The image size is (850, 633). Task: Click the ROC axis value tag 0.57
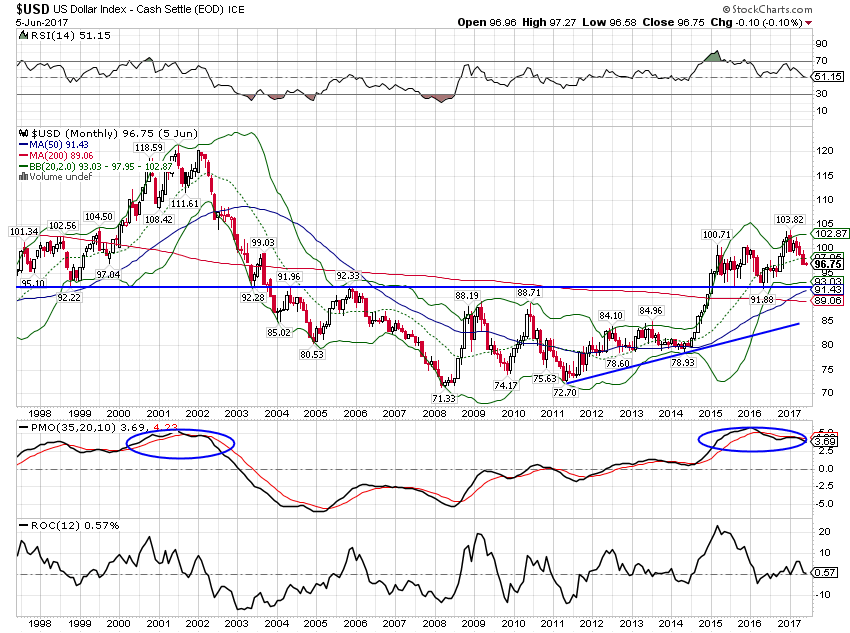[826, 572]
